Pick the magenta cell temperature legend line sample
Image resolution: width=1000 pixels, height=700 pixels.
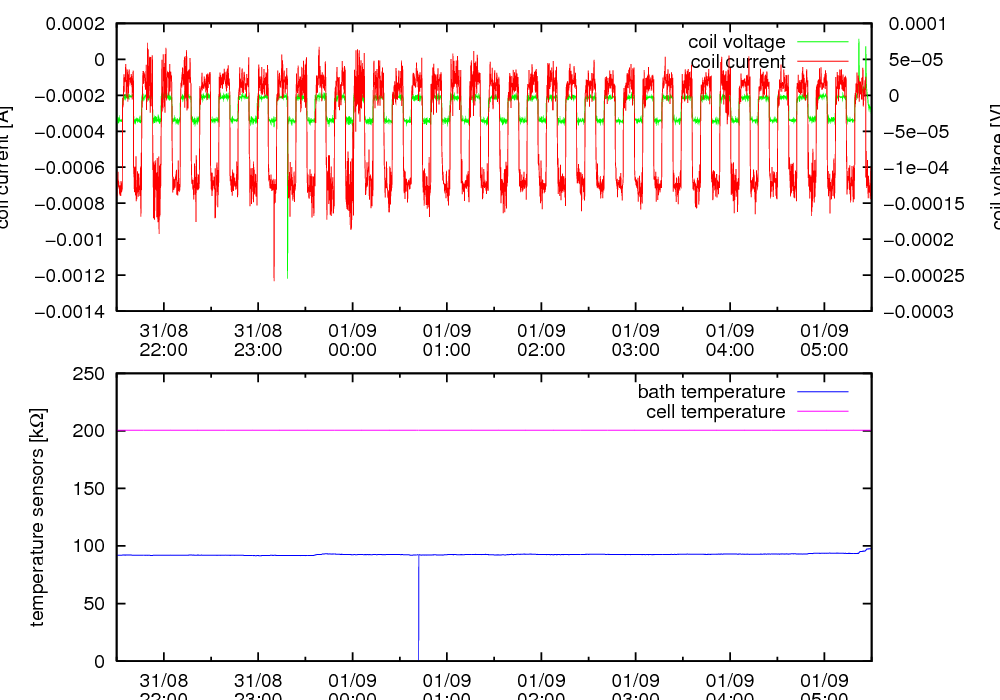tap(820, 412)
